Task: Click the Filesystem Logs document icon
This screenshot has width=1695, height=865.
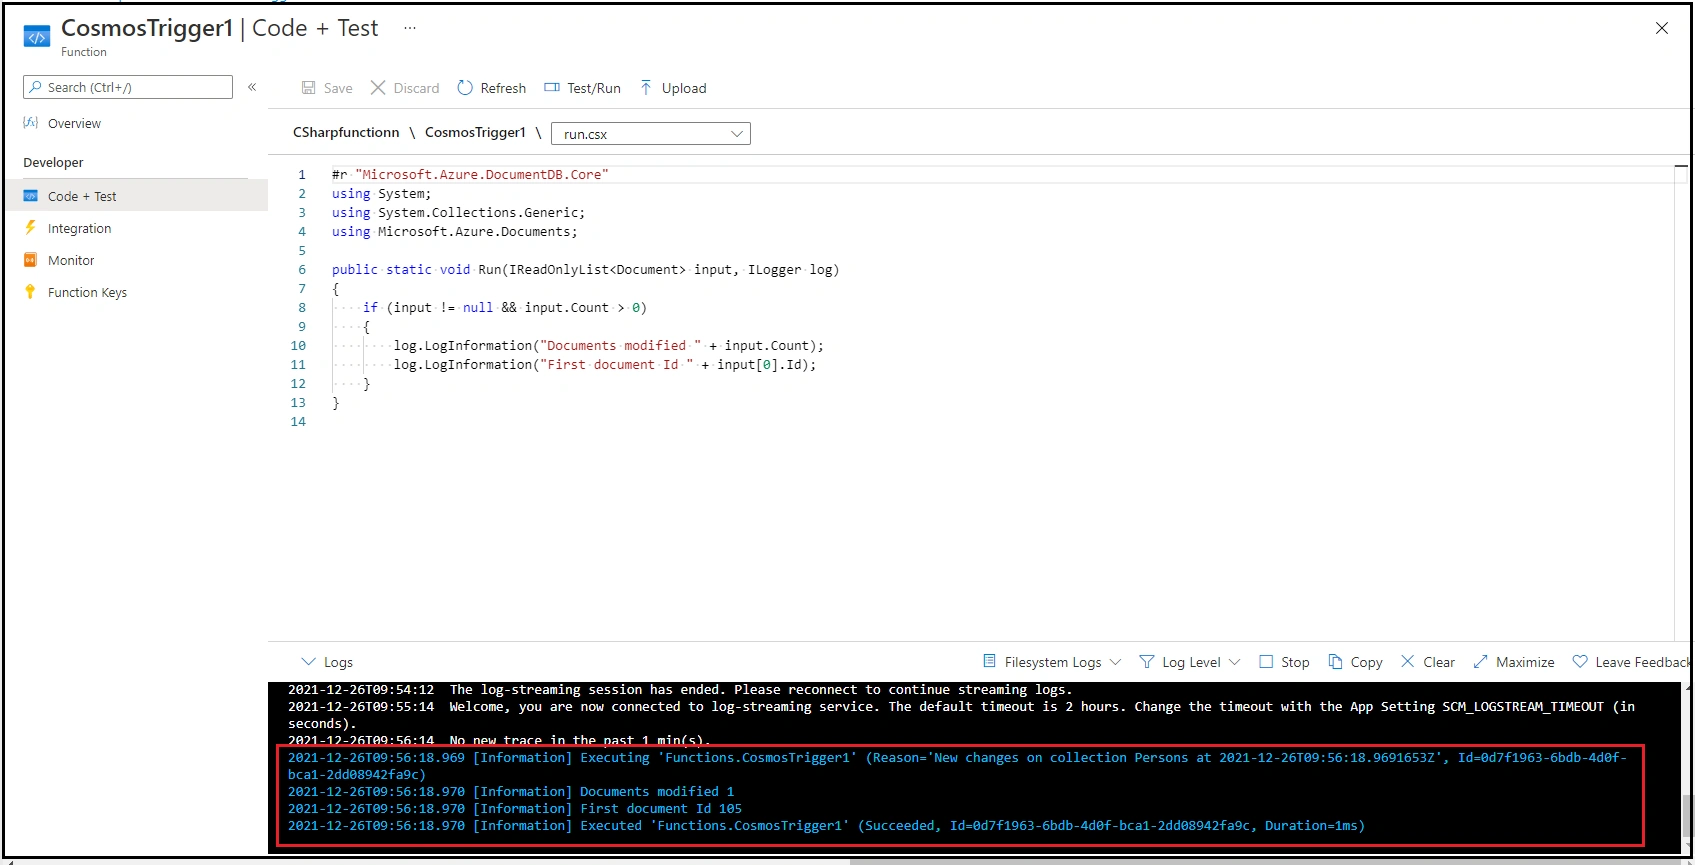Action: (989, 661)
